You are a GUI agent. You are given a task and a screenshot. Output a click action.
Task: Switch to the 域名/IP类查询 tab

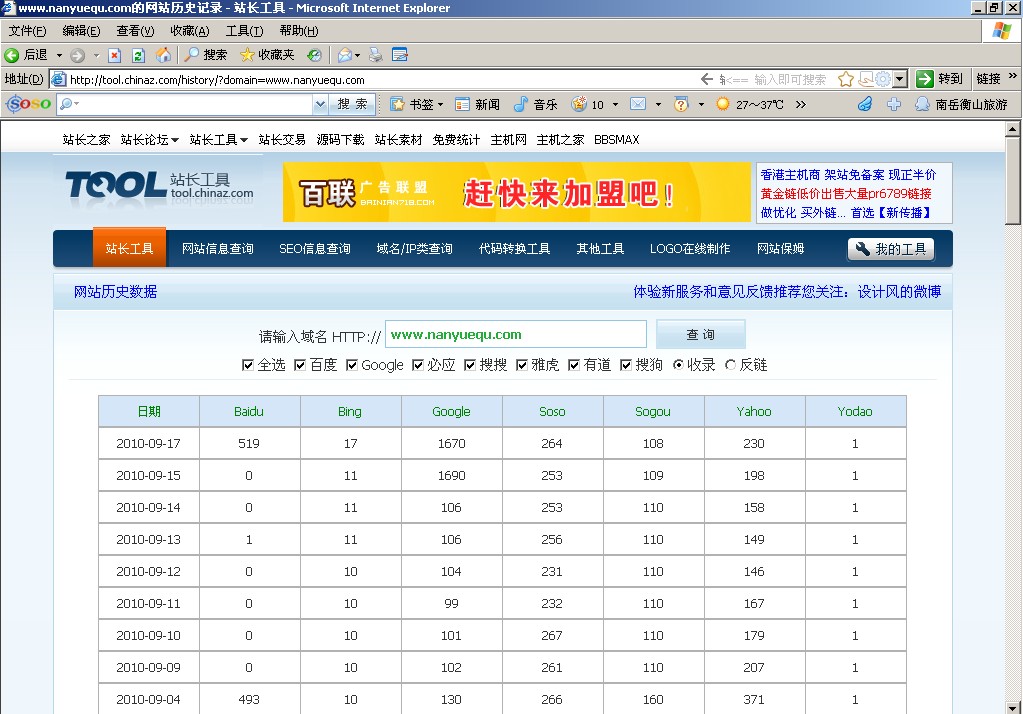[414, 249]
